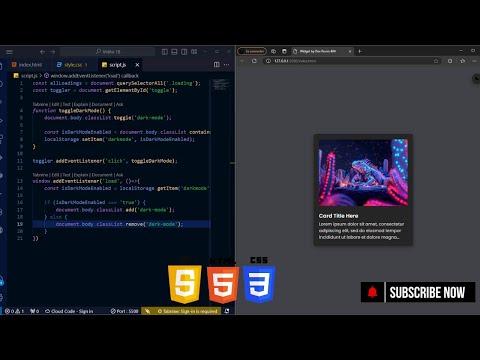This screenshot has height=360, width=480.
Task: Click Cloud Code - Sign in status
Action: pyautogui.click(x=69, y=311)
